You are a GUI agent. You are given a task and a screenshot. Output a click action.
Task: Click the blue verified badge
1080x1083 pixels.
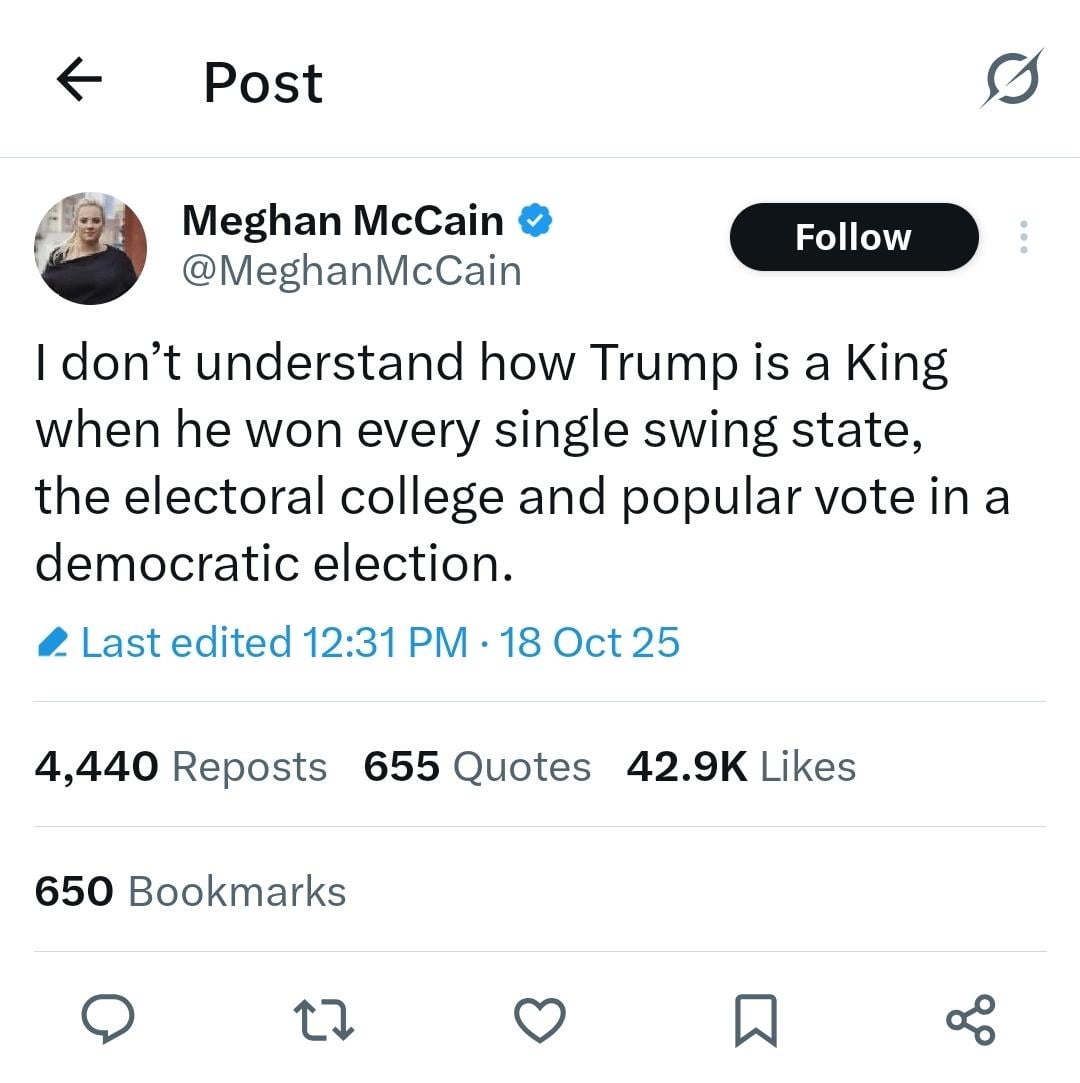[535, 221]
